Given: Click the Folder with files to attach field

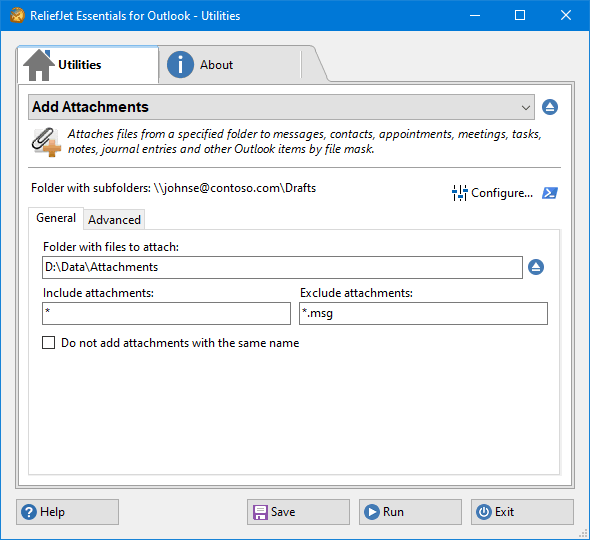Looking at the screenshot, I should (282, 268).
